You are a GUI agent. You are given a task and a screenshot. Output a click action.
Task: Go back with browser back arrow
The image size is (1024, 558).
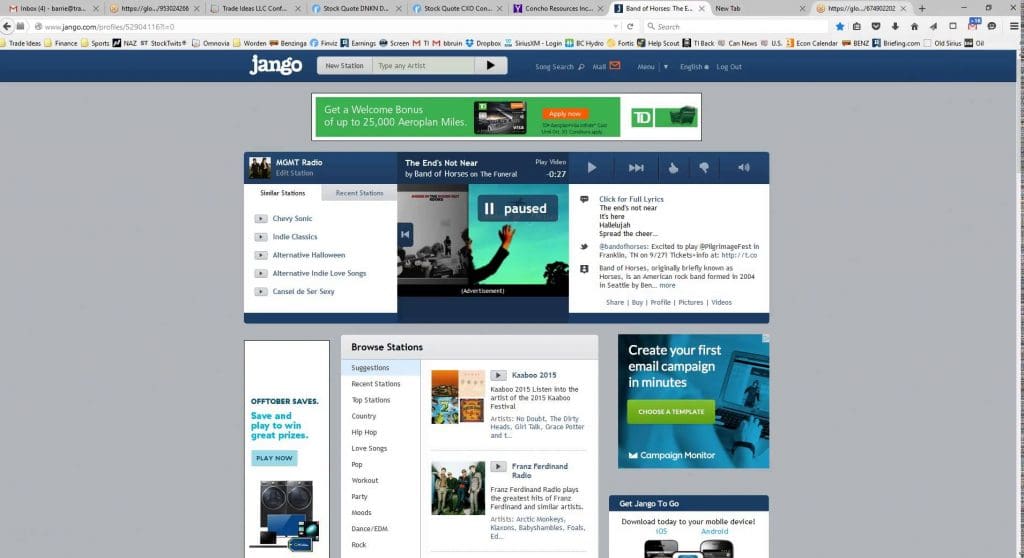tap(7, 26)
